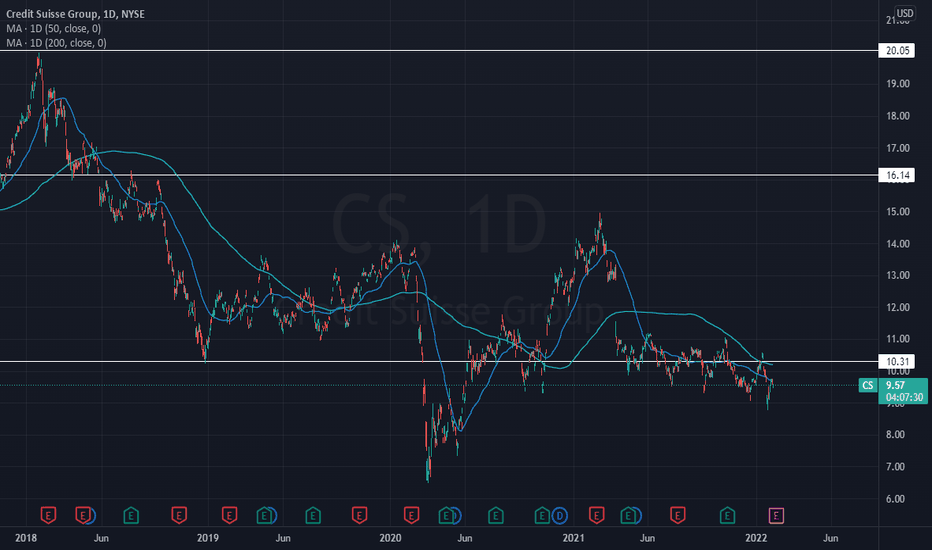932x550 pixels.
Task: Click the CS symbol tag on price scale
Action: [868, 385]
